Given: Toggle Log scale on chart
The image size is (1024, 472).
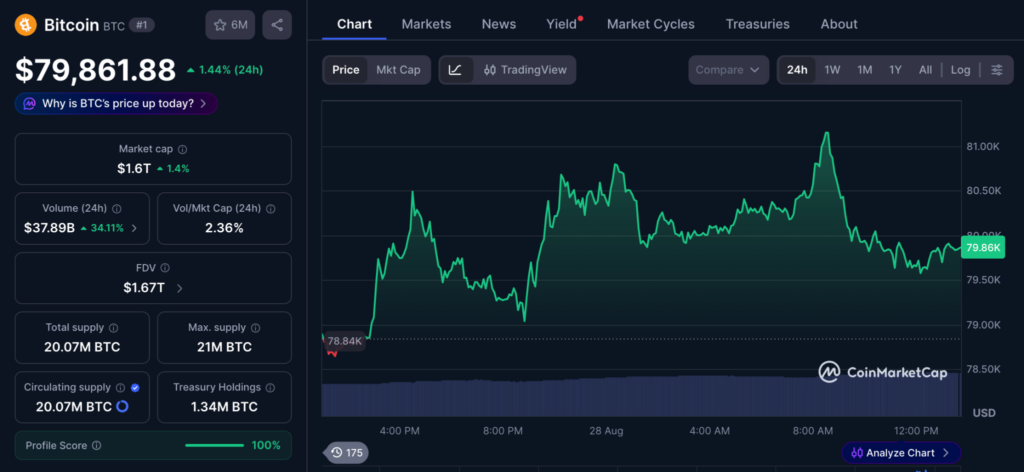Looking at the screenshot, I should (960, 70).
